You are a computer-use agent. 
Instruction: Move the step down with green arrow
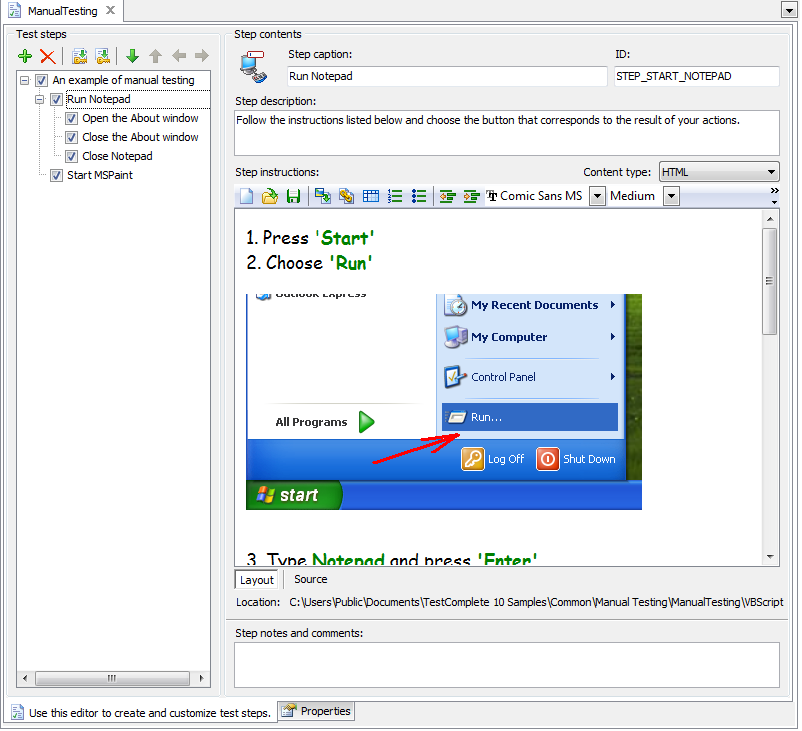point(132,56)
